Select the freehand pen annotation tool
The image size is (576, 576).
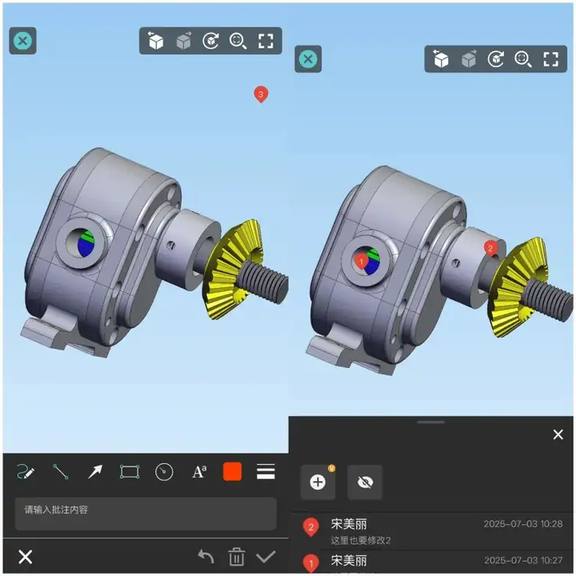(x=26, y=472)
